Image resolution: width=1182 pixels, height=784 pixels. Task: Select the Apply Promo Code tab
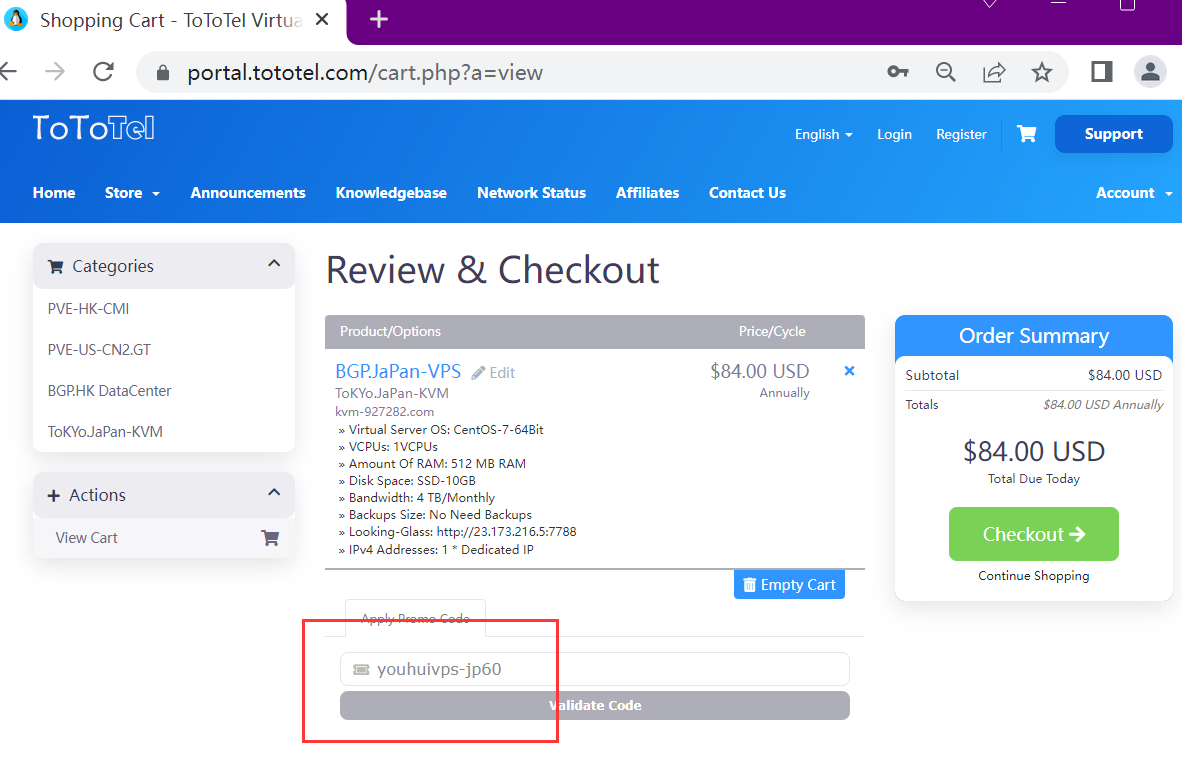click(415, 618)
